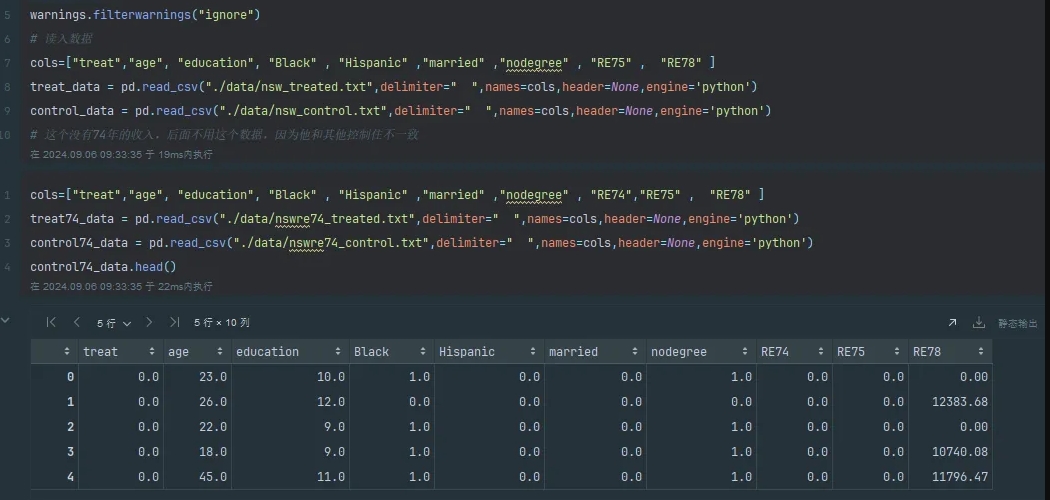The height and width of the screenshot is (500, 1050).
Task: Sort by the Hispanic column sort arrows
Action: click(x=532, y=351)
